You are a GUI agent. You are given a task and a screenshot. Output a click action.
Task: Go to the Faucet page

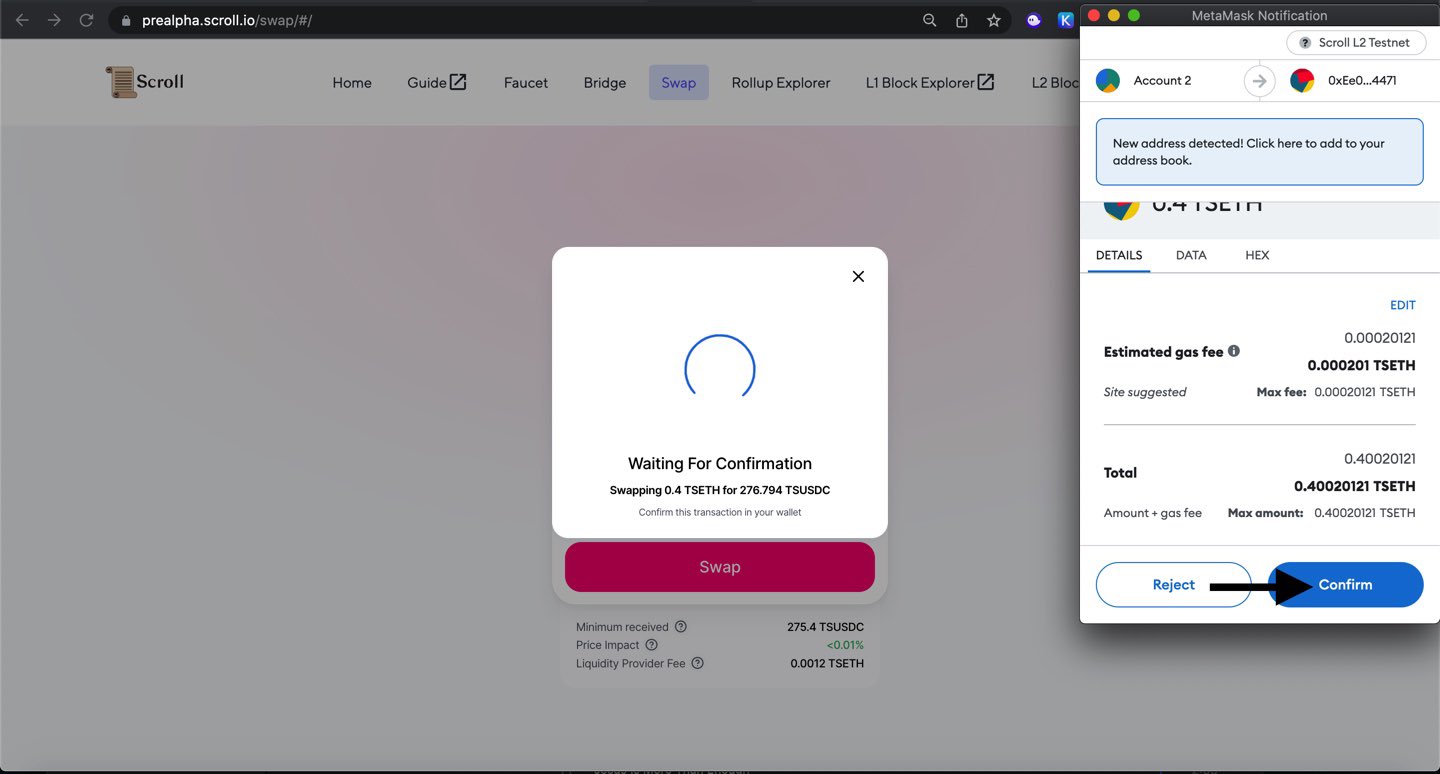(x=526, y=83)
